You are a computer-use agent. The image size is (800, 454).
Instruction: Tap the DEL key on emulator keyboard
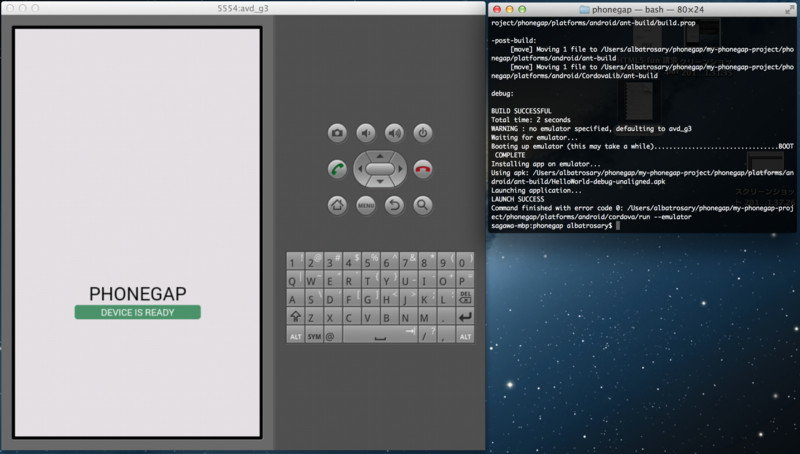pos(465,298)
